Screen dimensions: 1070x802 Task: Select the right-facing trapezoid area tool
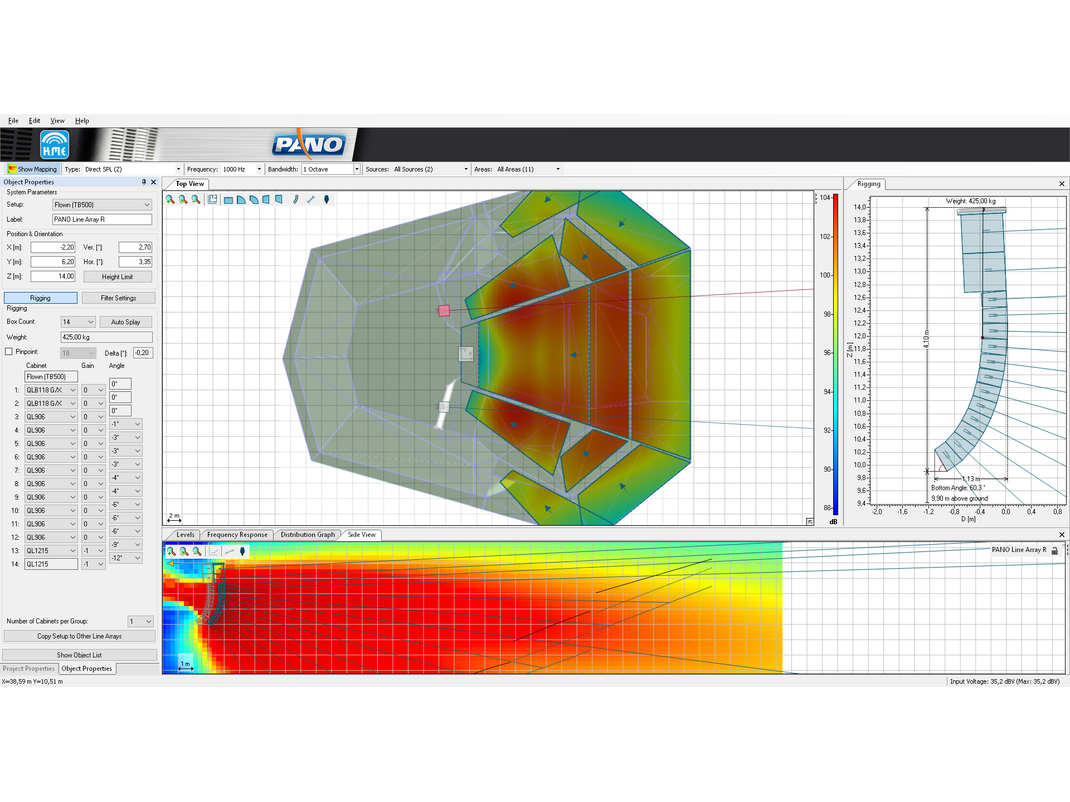(278, 200)
